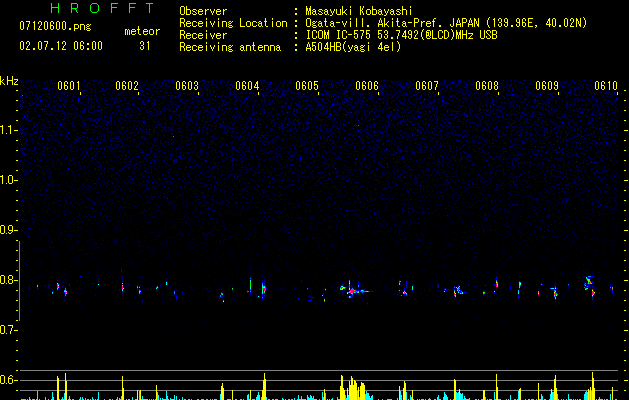629x400 pixels.
Task: Click the 'Receiver' field label
Action: (203, 35)
